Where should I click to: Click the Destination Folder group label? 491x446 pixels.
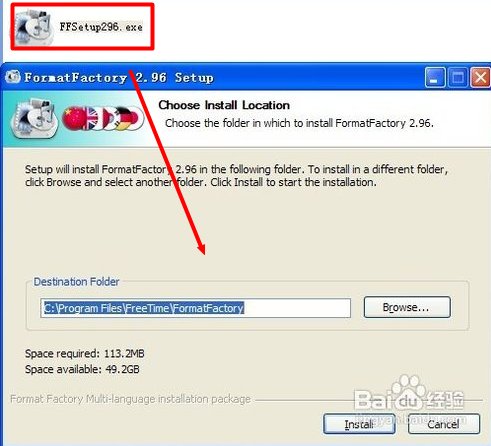pos(76,282)
